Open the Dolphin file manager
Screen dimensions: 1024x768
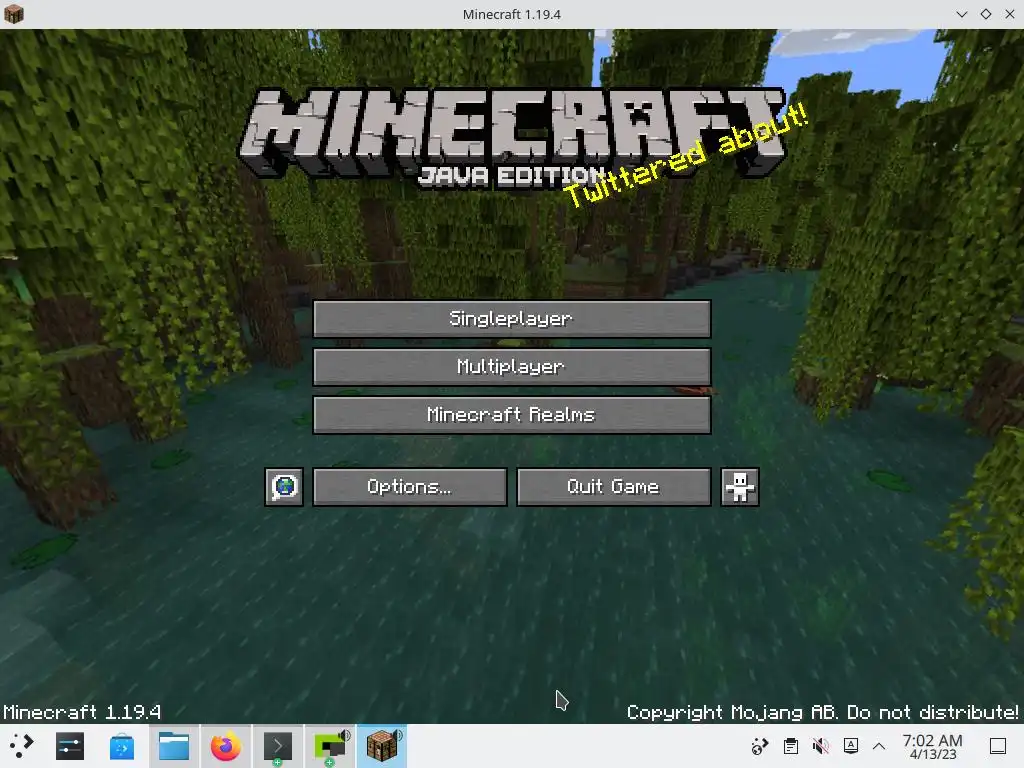click(174, 746)
